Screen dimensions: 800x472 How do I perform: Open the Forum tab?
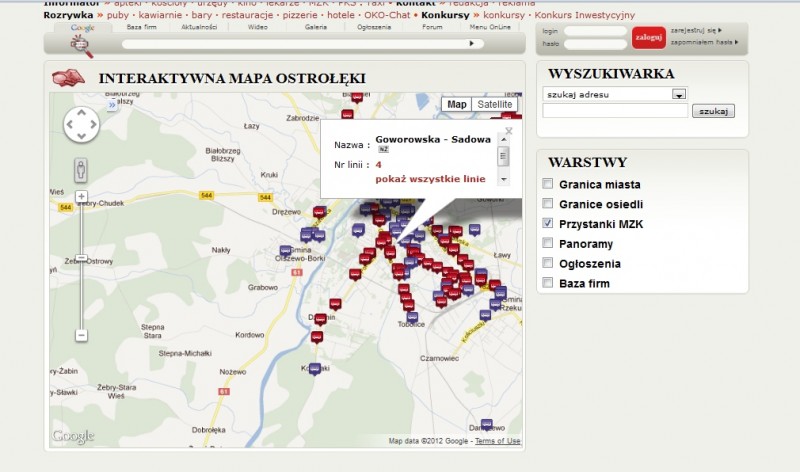click(x=432, y=27)
